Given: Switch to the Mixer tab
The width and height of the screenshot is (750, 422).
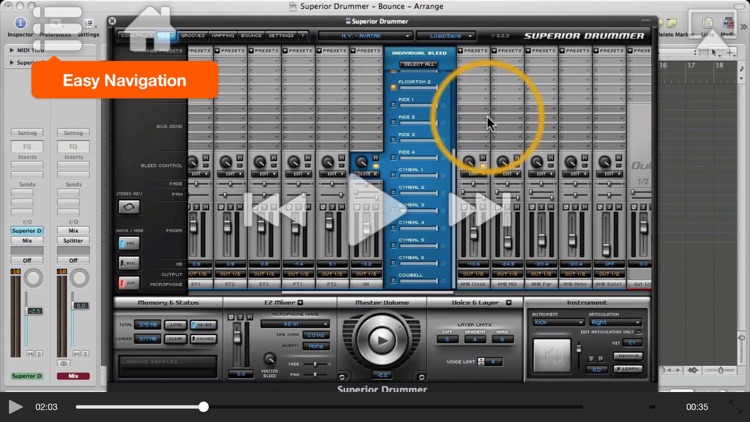Looking at the screenshot, I should (166, 35).
